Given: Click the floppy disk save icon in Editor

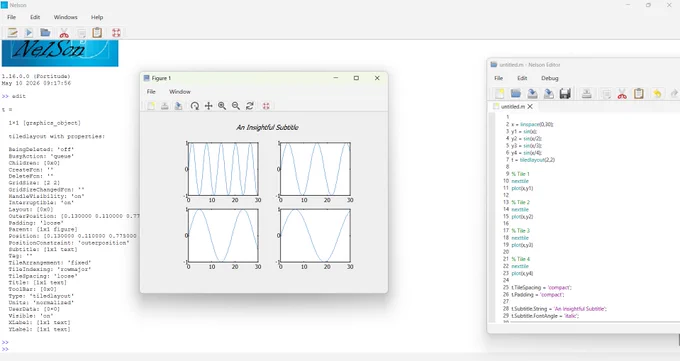Looking at the screenshot, I should click(565, 93).
